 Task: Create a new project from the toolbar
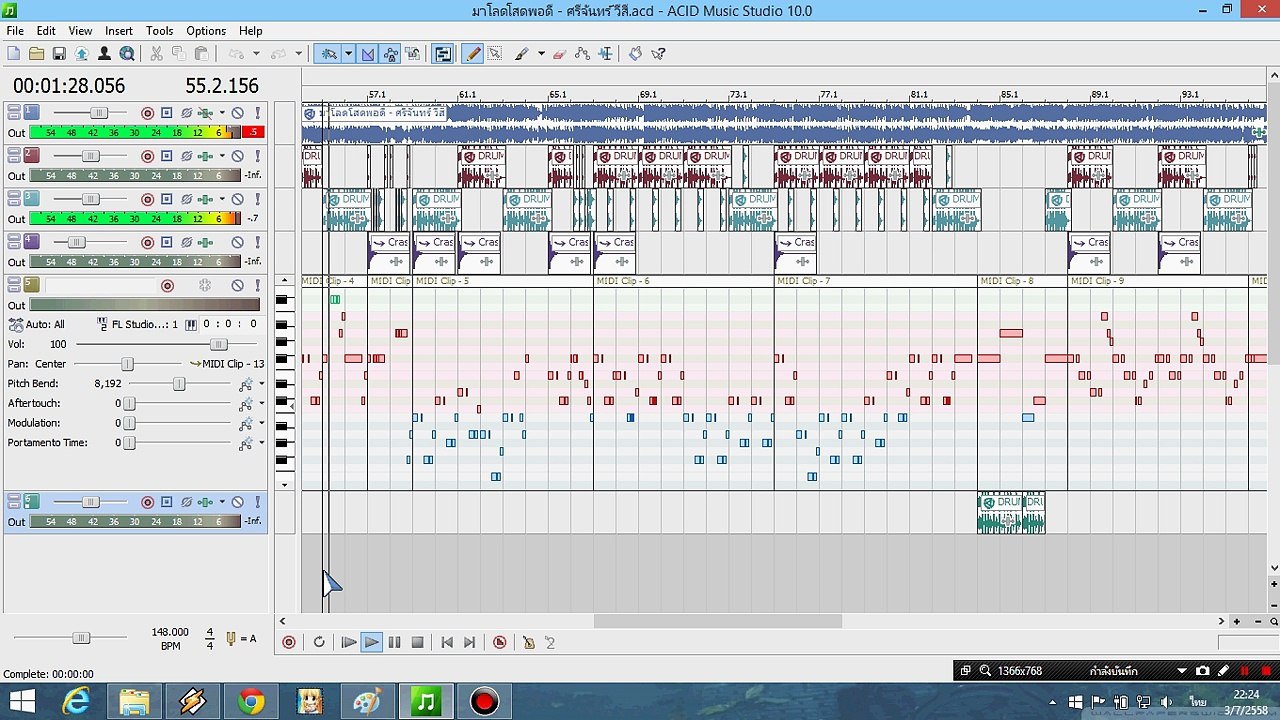pos(14,54)
